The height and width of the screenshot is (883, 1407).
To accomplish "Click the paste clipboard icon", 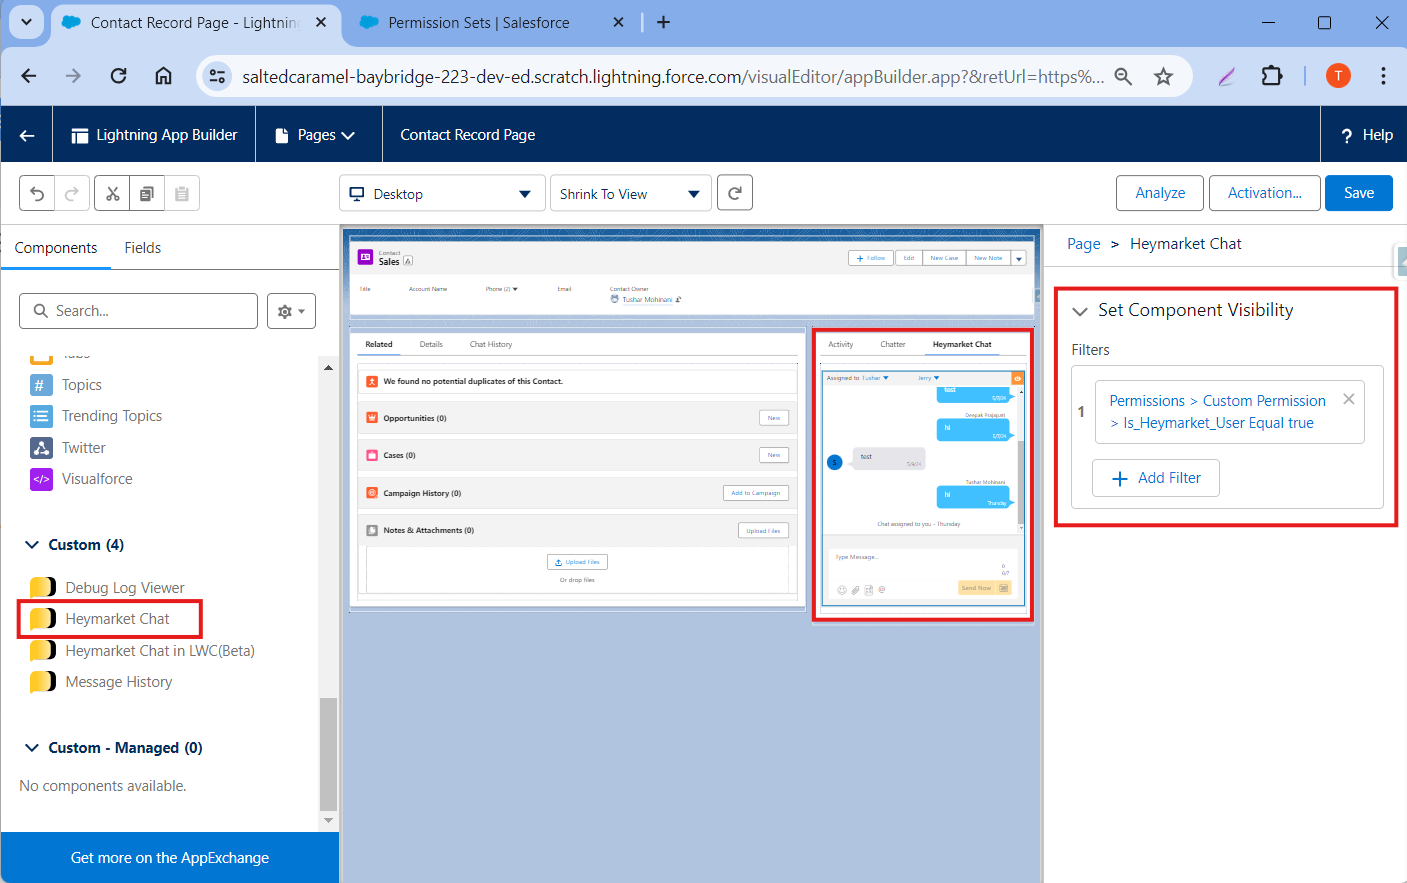I will 182,194.
